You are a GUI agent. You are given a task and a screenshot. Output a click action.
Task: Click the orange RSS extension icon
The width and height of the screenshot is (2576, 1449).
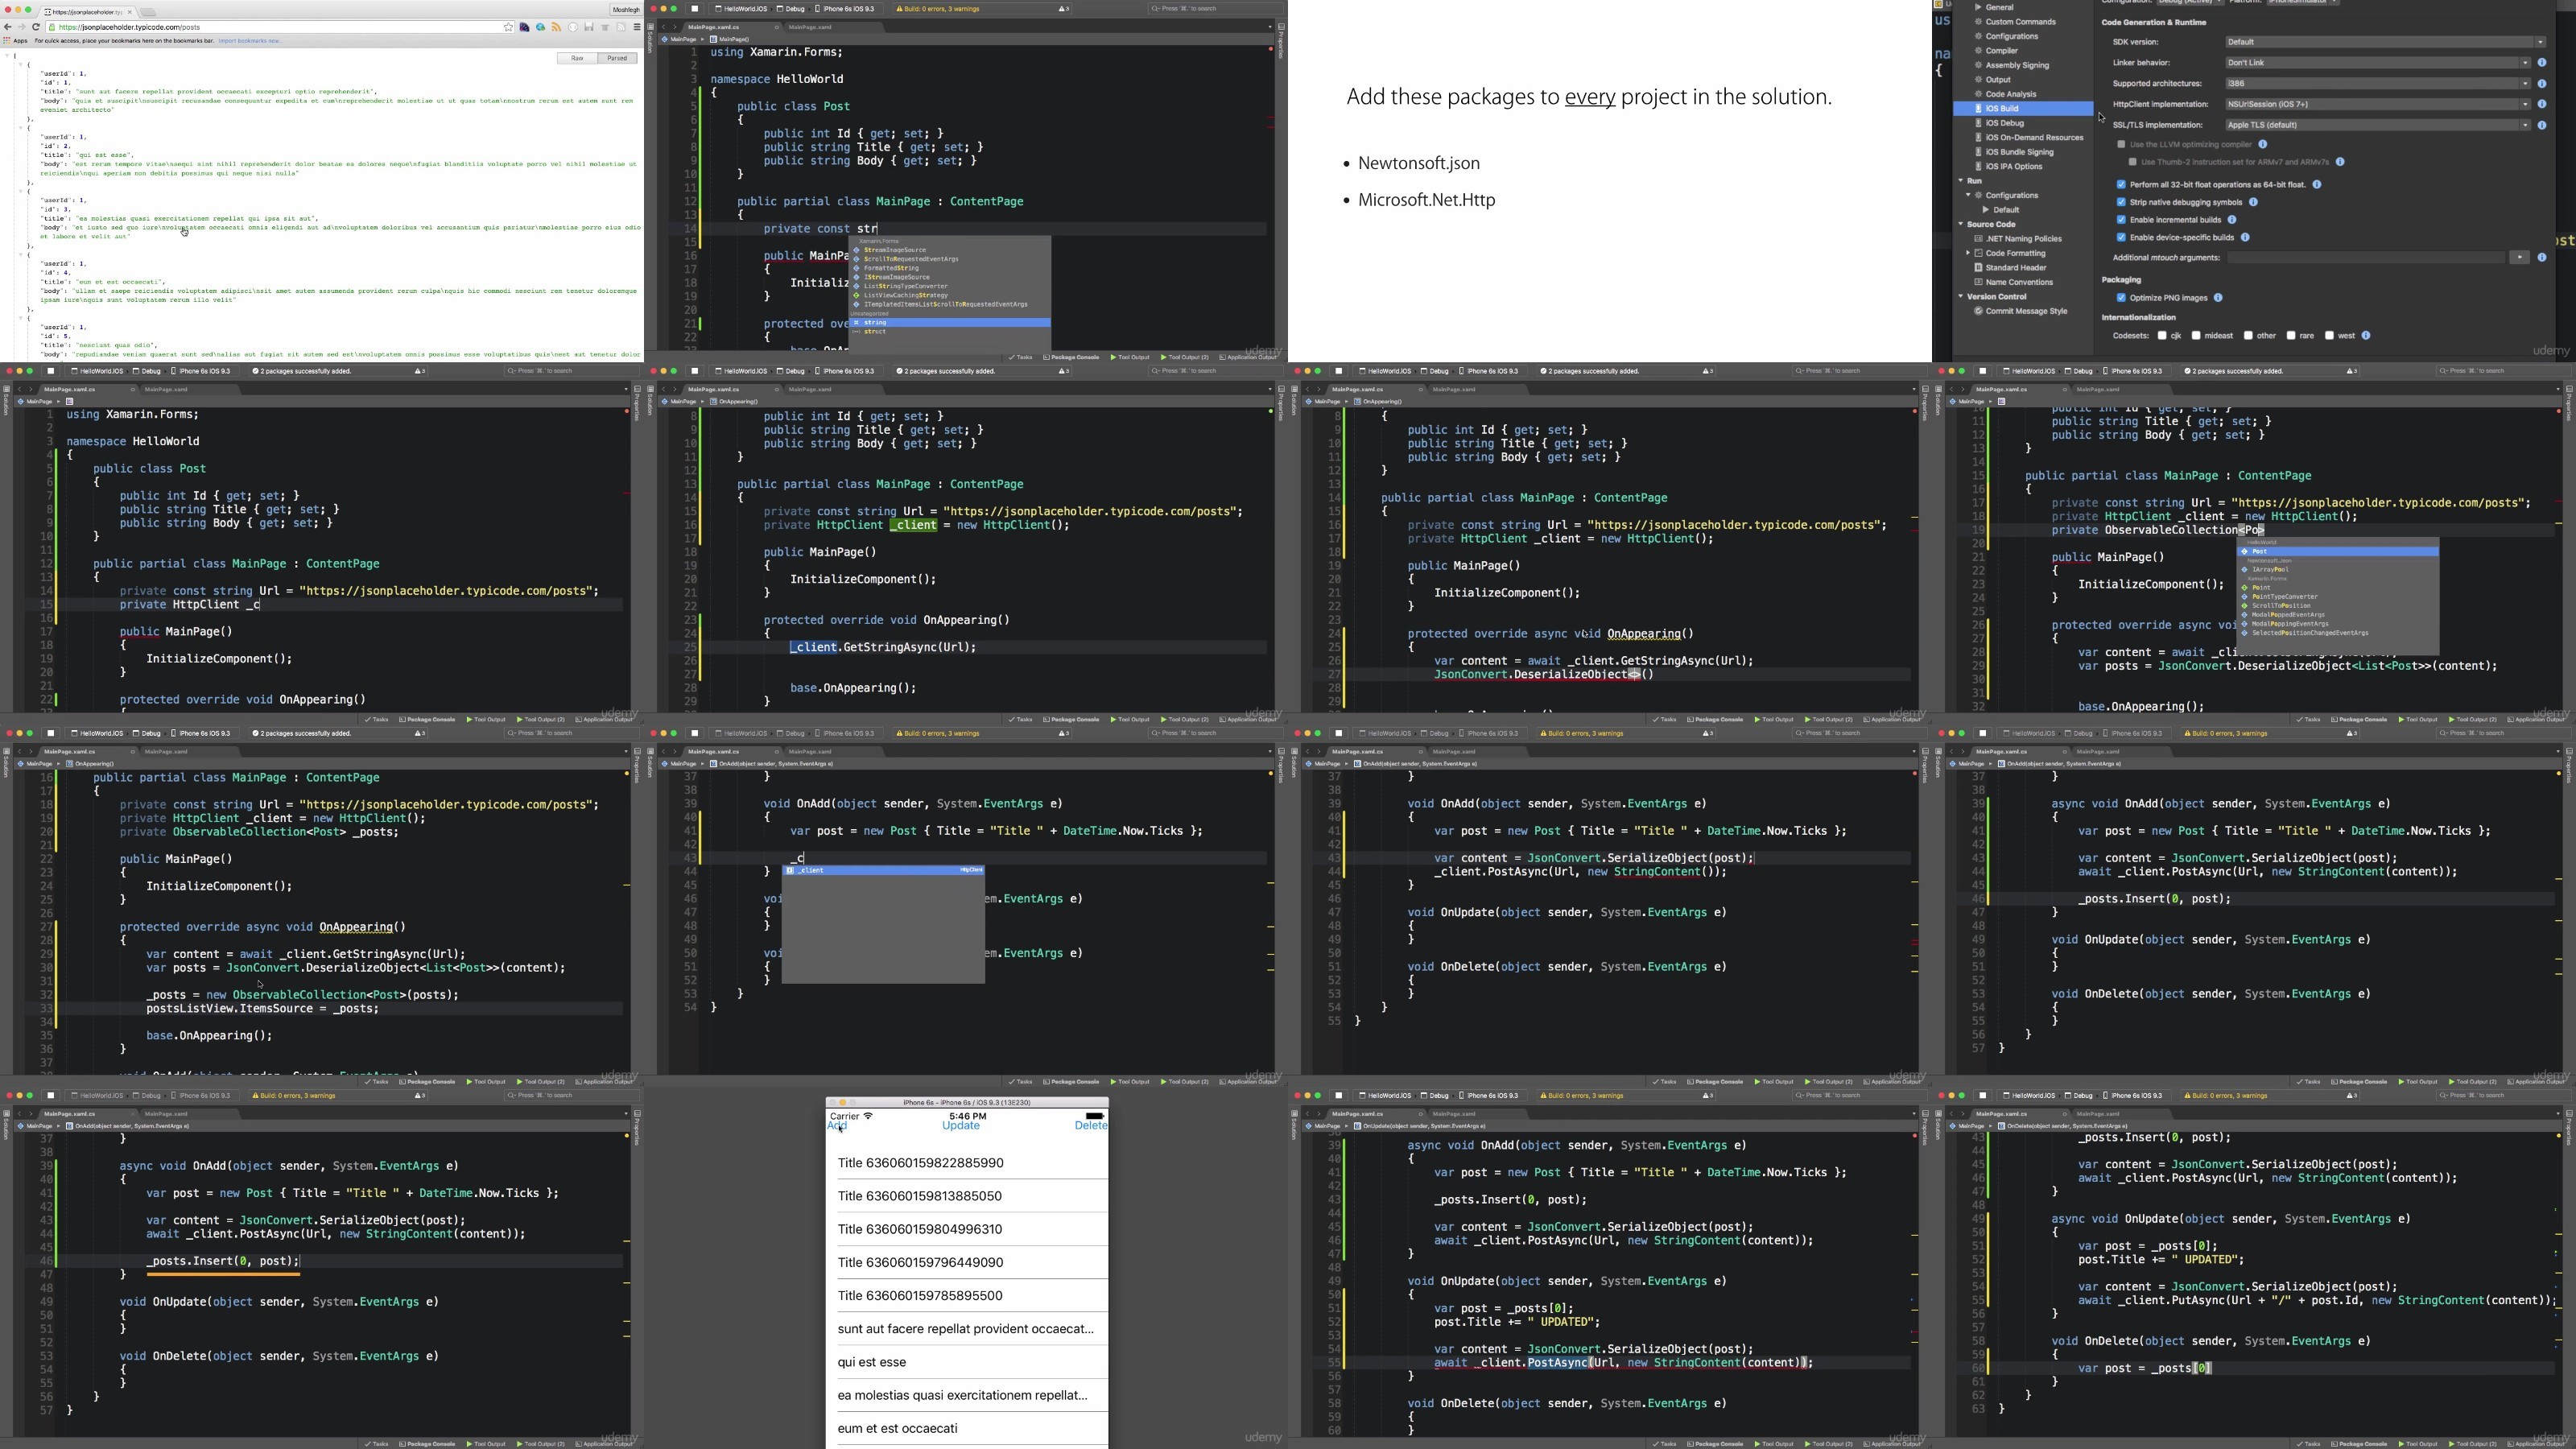pyautogui.click(x=556, y=27)
